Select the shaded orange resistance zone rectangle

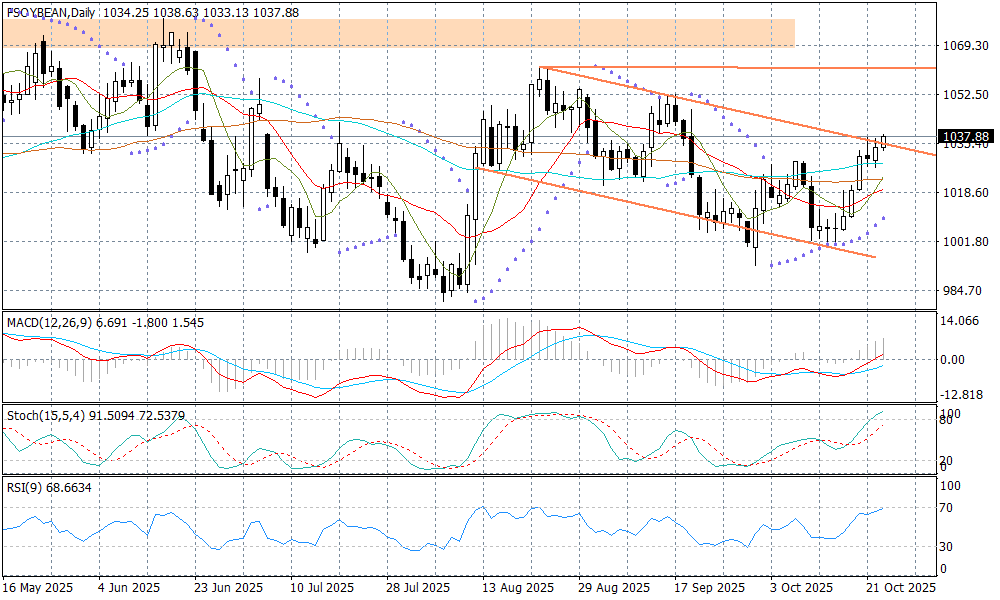(398, 32)
